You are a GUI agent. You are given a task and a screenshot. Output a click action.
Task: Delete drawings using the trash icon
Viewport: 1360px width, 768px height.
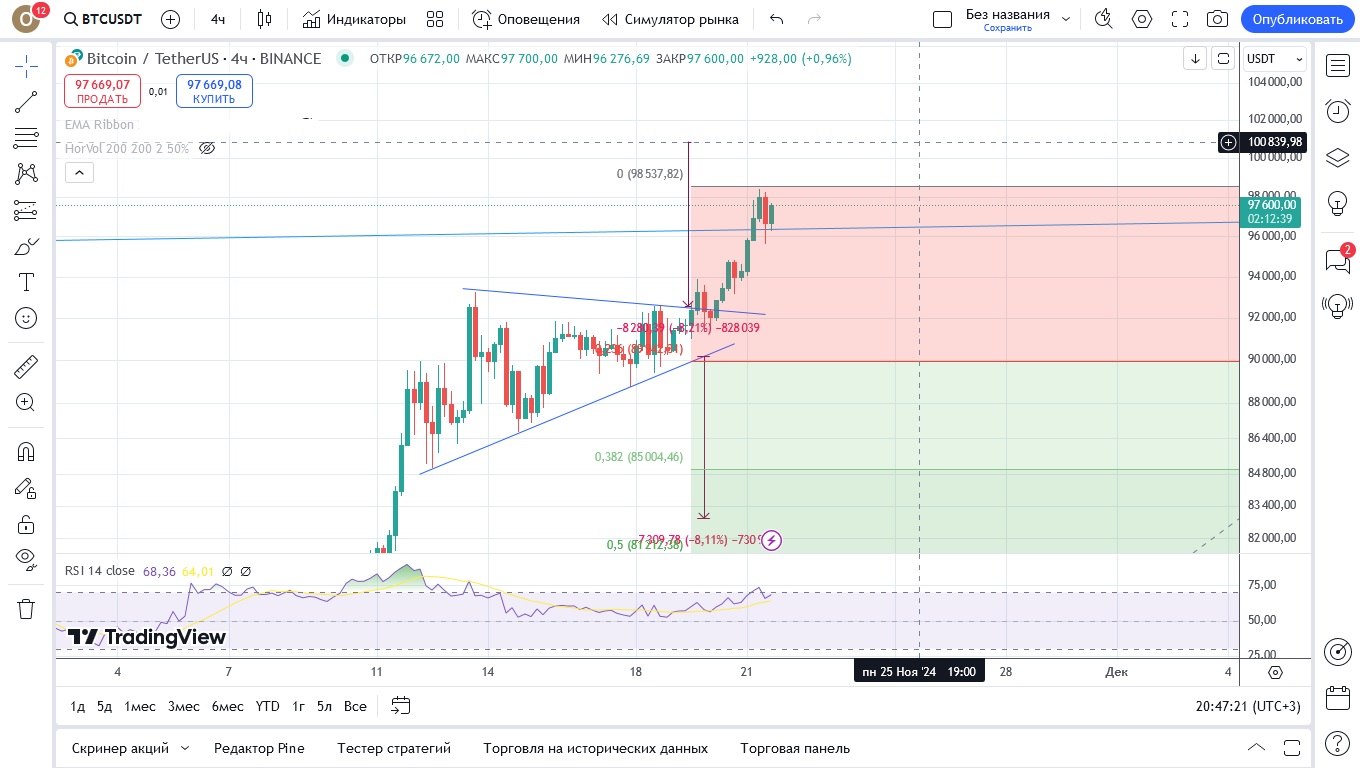(26, 608)
